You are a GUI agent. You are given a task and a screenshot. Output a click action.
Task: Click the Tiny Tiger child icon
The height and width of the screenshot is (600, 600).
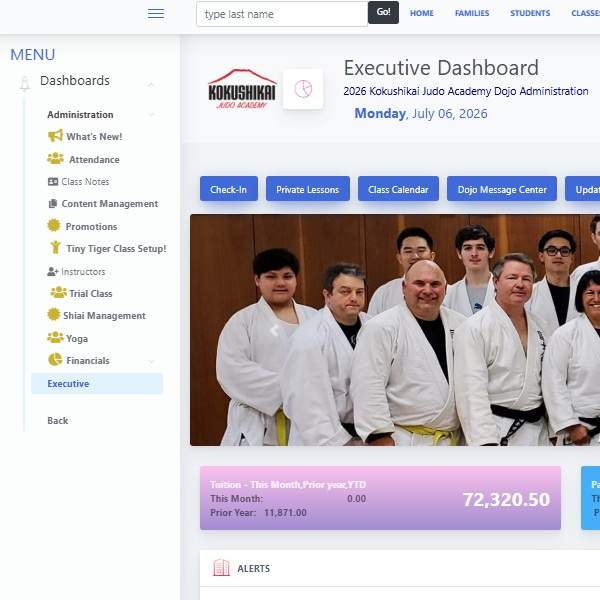tap(55, 247)
